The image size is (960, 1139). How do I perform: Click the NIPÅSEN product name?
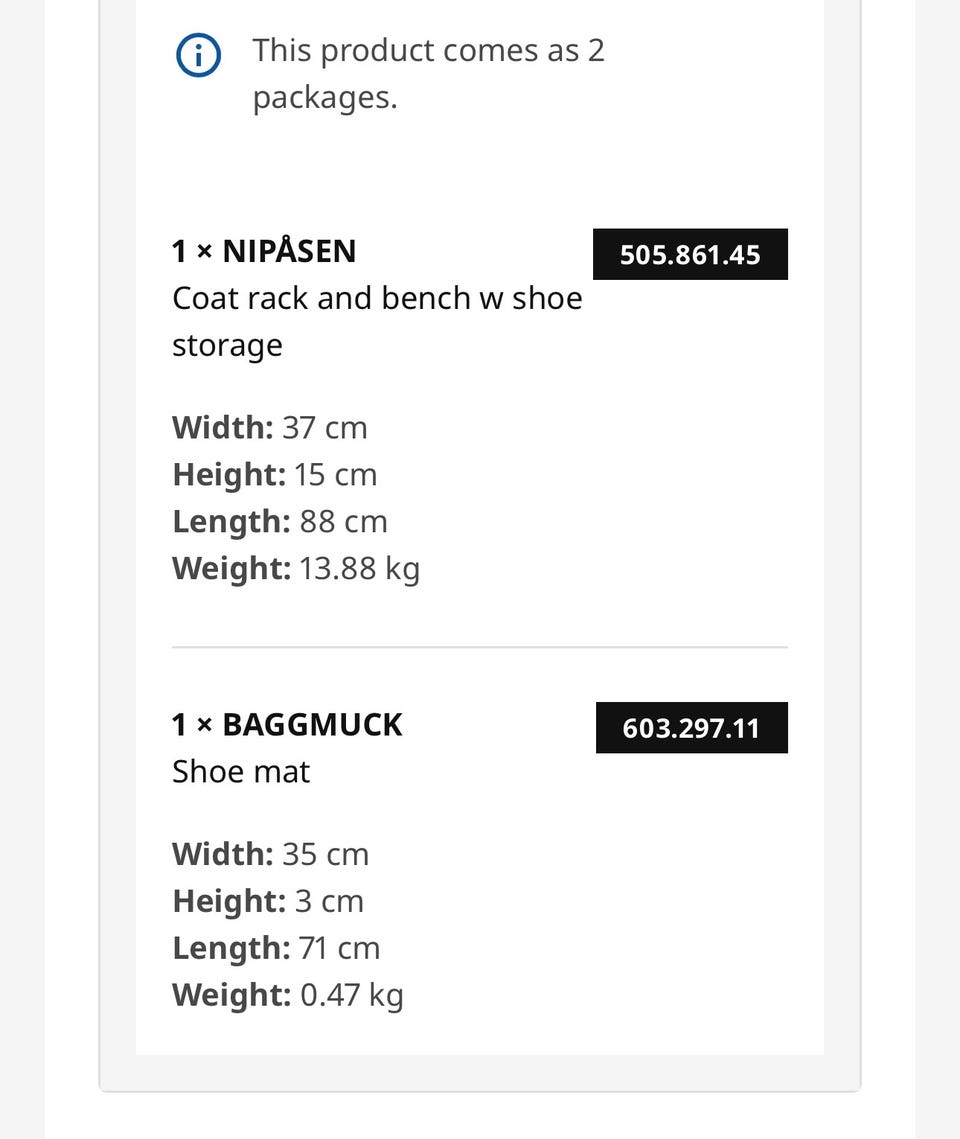[x=289, y=251]
